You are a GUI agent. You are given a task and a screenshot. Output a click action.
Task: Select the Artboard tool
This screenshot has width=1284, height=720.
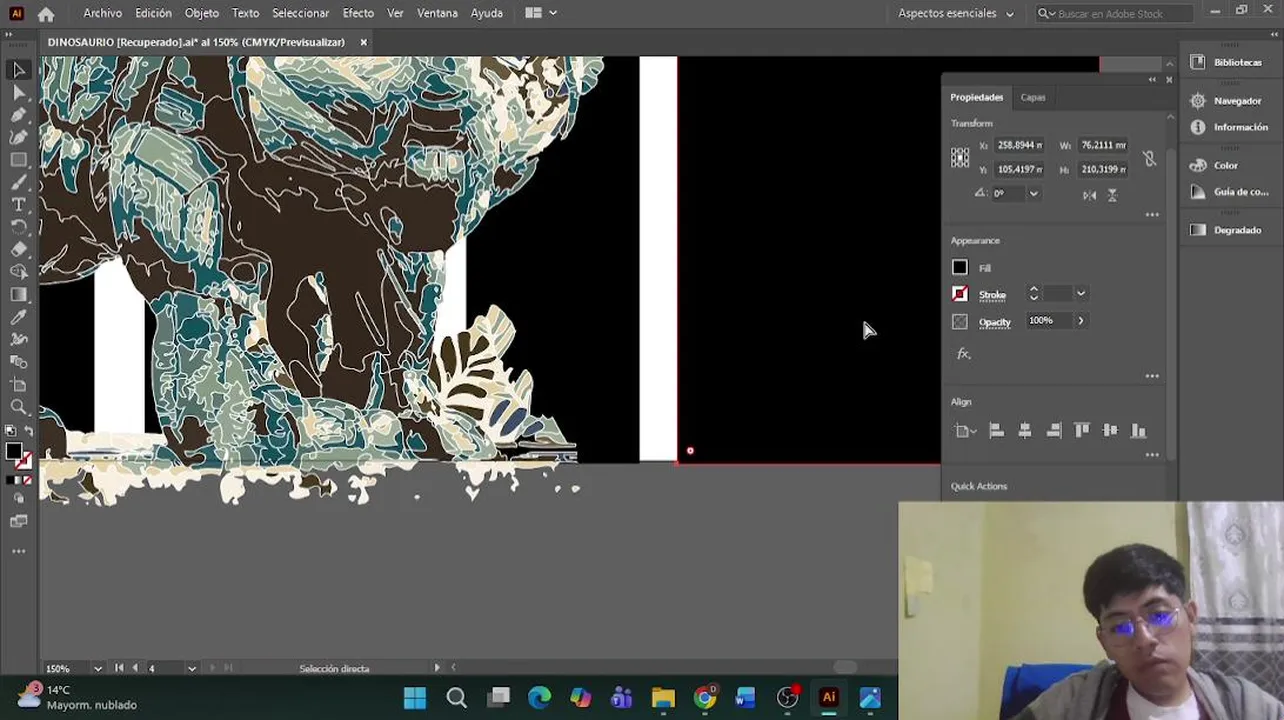click(18, 384)
